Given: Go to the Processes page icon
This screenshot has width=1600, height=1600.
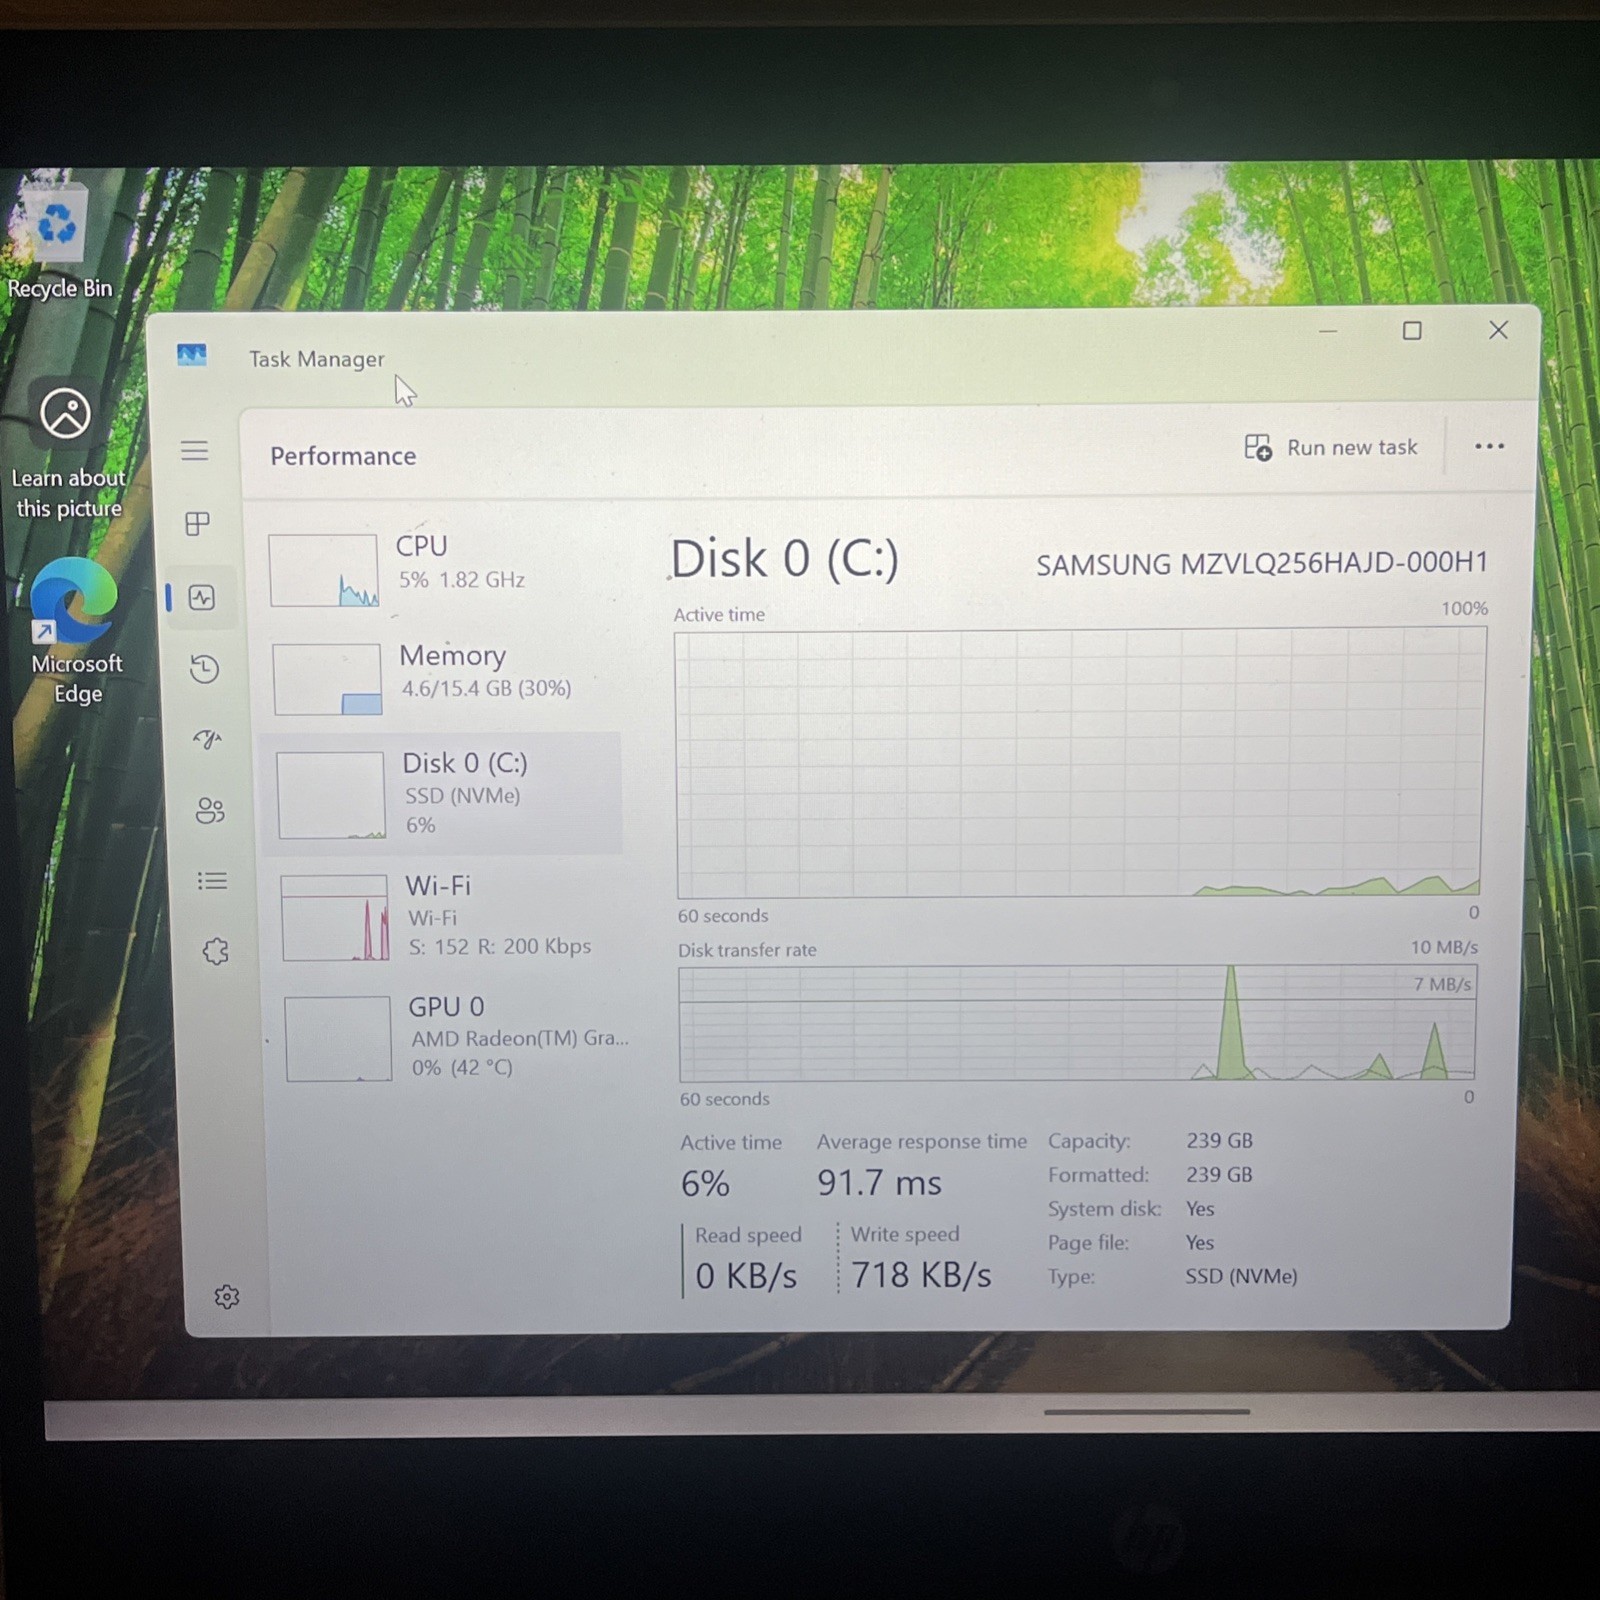Looking at the screenshot, I should click(198, 524).
